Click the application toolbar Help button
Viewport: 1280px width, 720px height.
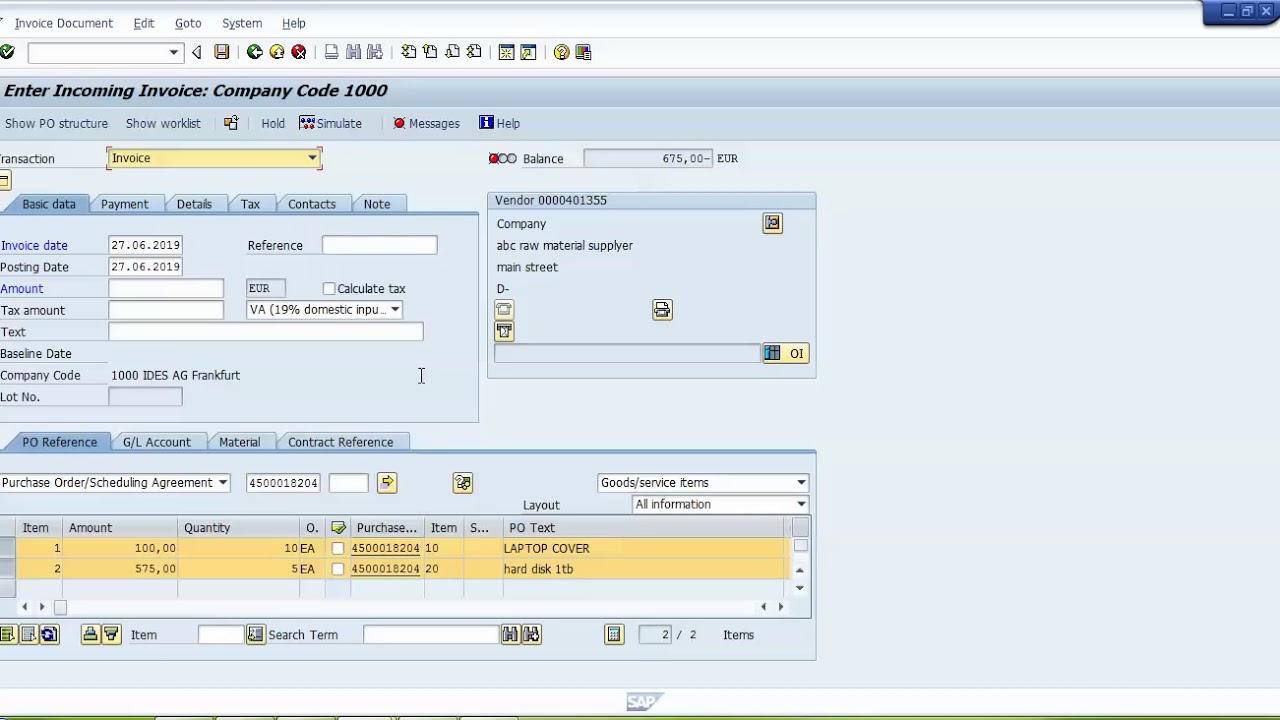499,123
